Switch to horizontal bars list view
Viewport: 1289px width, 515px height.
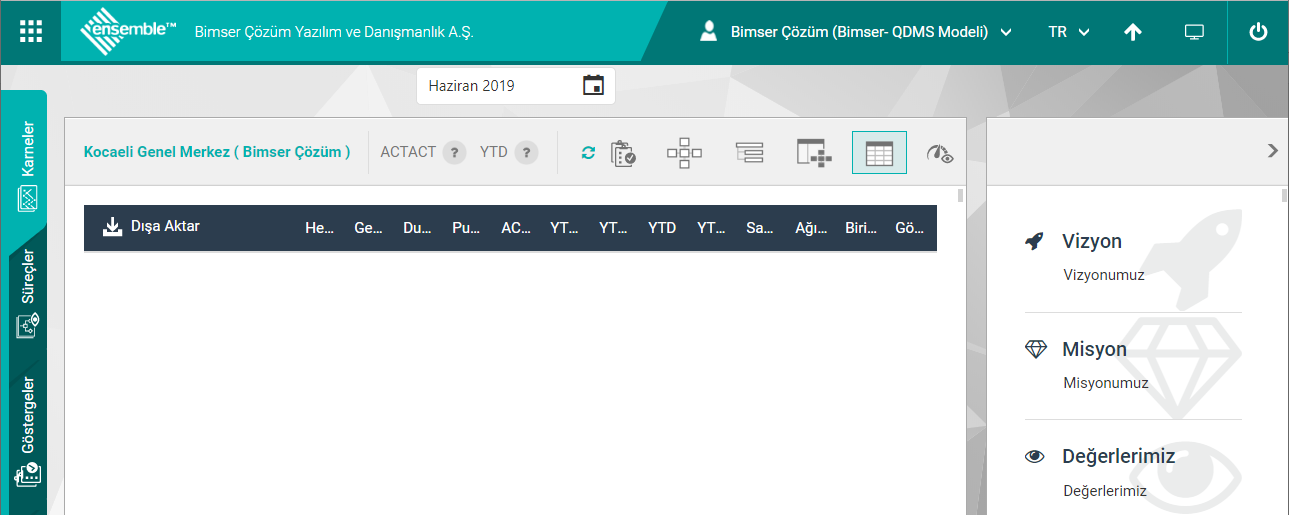(749, 153)
